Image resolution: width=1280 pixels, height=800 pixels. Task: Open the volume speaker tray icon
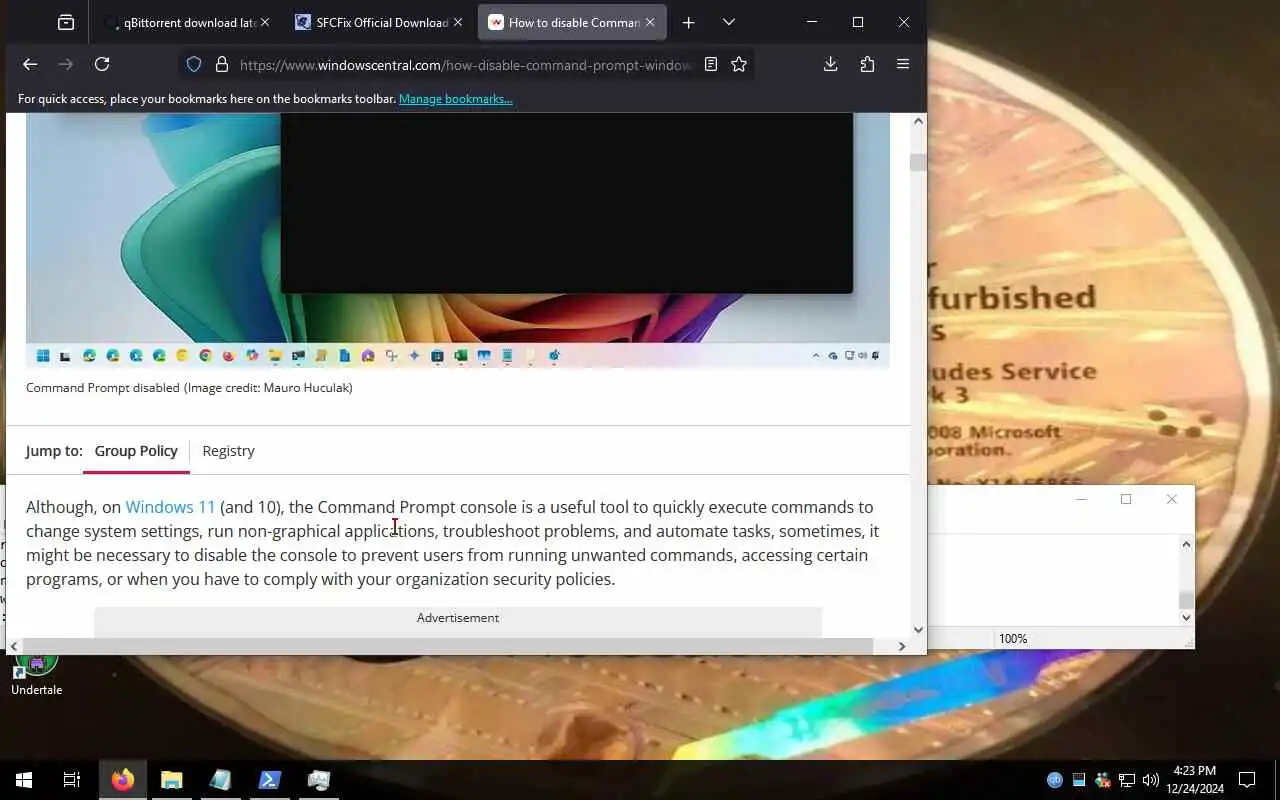[1151, 780]
